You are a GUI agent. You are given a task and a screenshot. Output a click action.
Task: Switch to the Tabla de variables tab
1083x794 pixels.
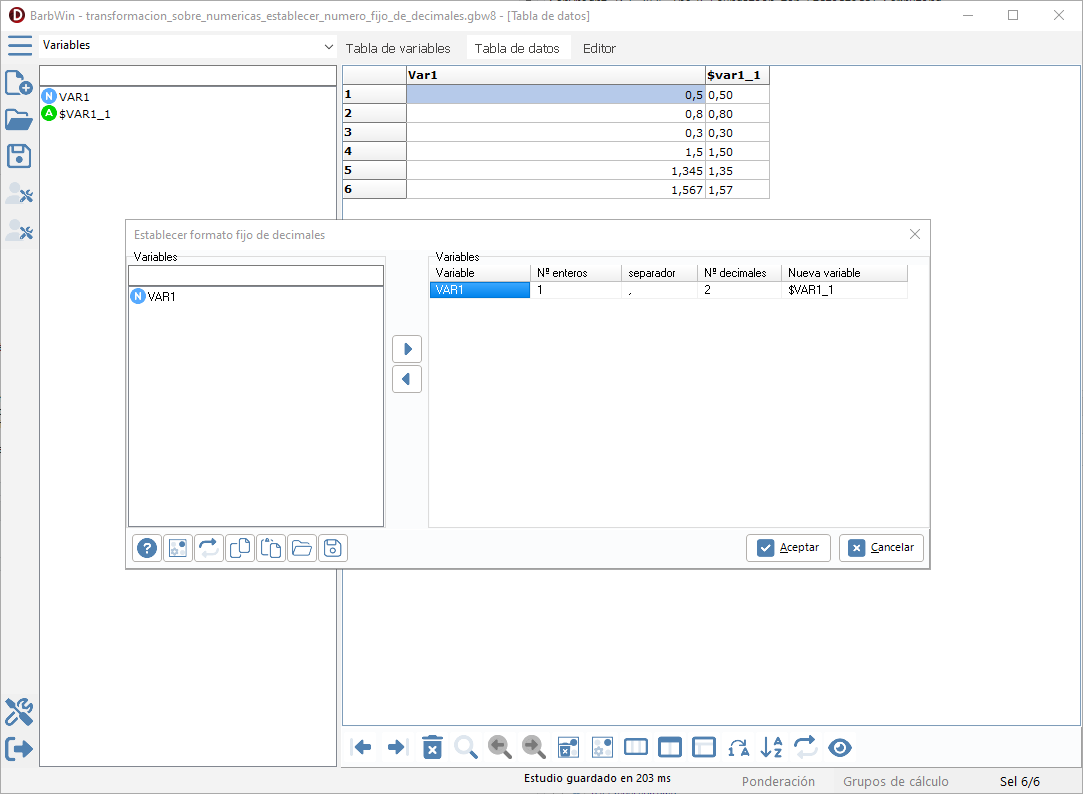point(398,48)
